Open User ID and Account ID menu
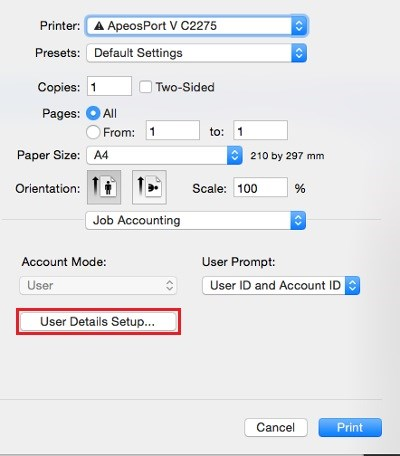This screenshot has width=400, height=456. (x=281, y=285)
